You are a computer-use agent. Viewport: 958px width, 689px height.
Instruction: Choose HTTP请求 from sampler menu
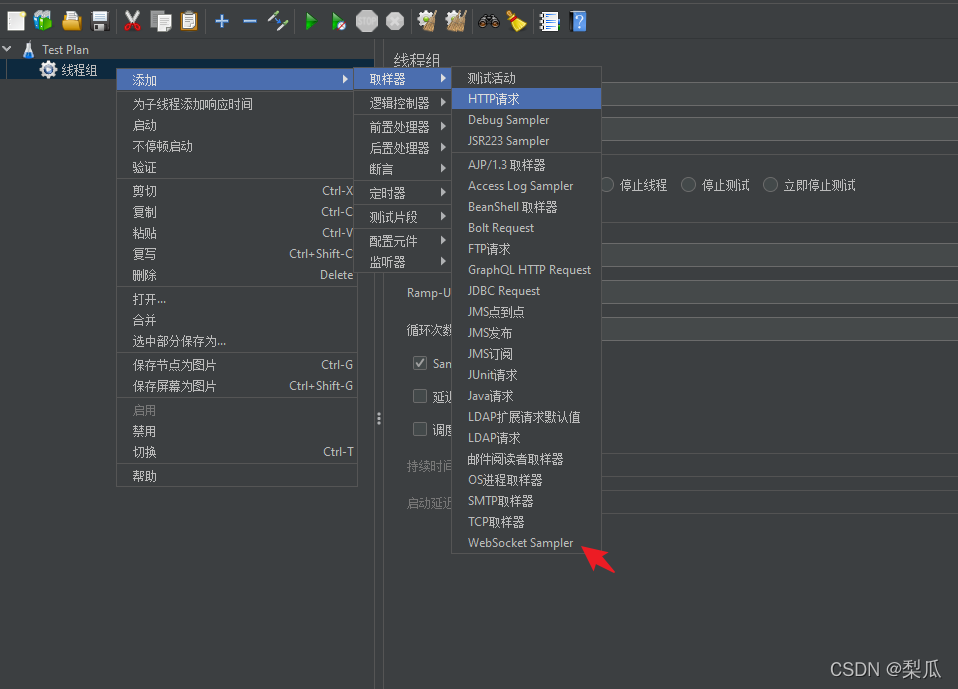coord(526,98)
